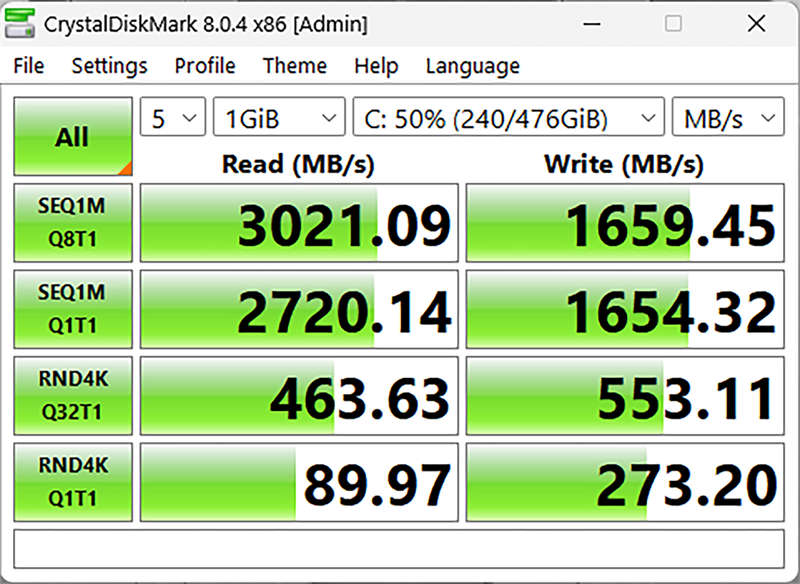Click the RND4K Q1T1 write value 273.20
Image resolution: width=800 pixels, height=584 pixels.
point(625,483)
